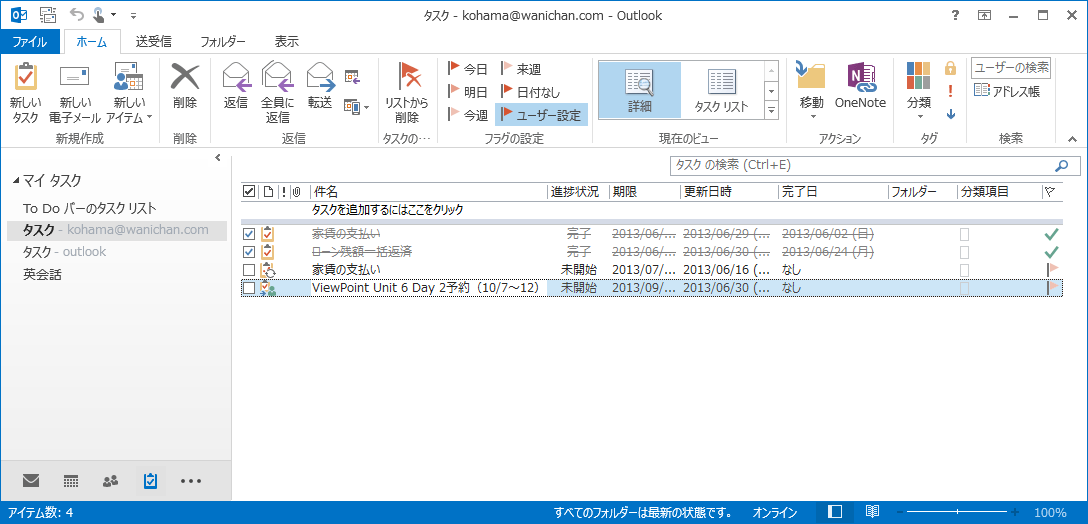Switch to Calendar navigation icon
Viewport: 1088px width, 524px height.
[70, 480]
